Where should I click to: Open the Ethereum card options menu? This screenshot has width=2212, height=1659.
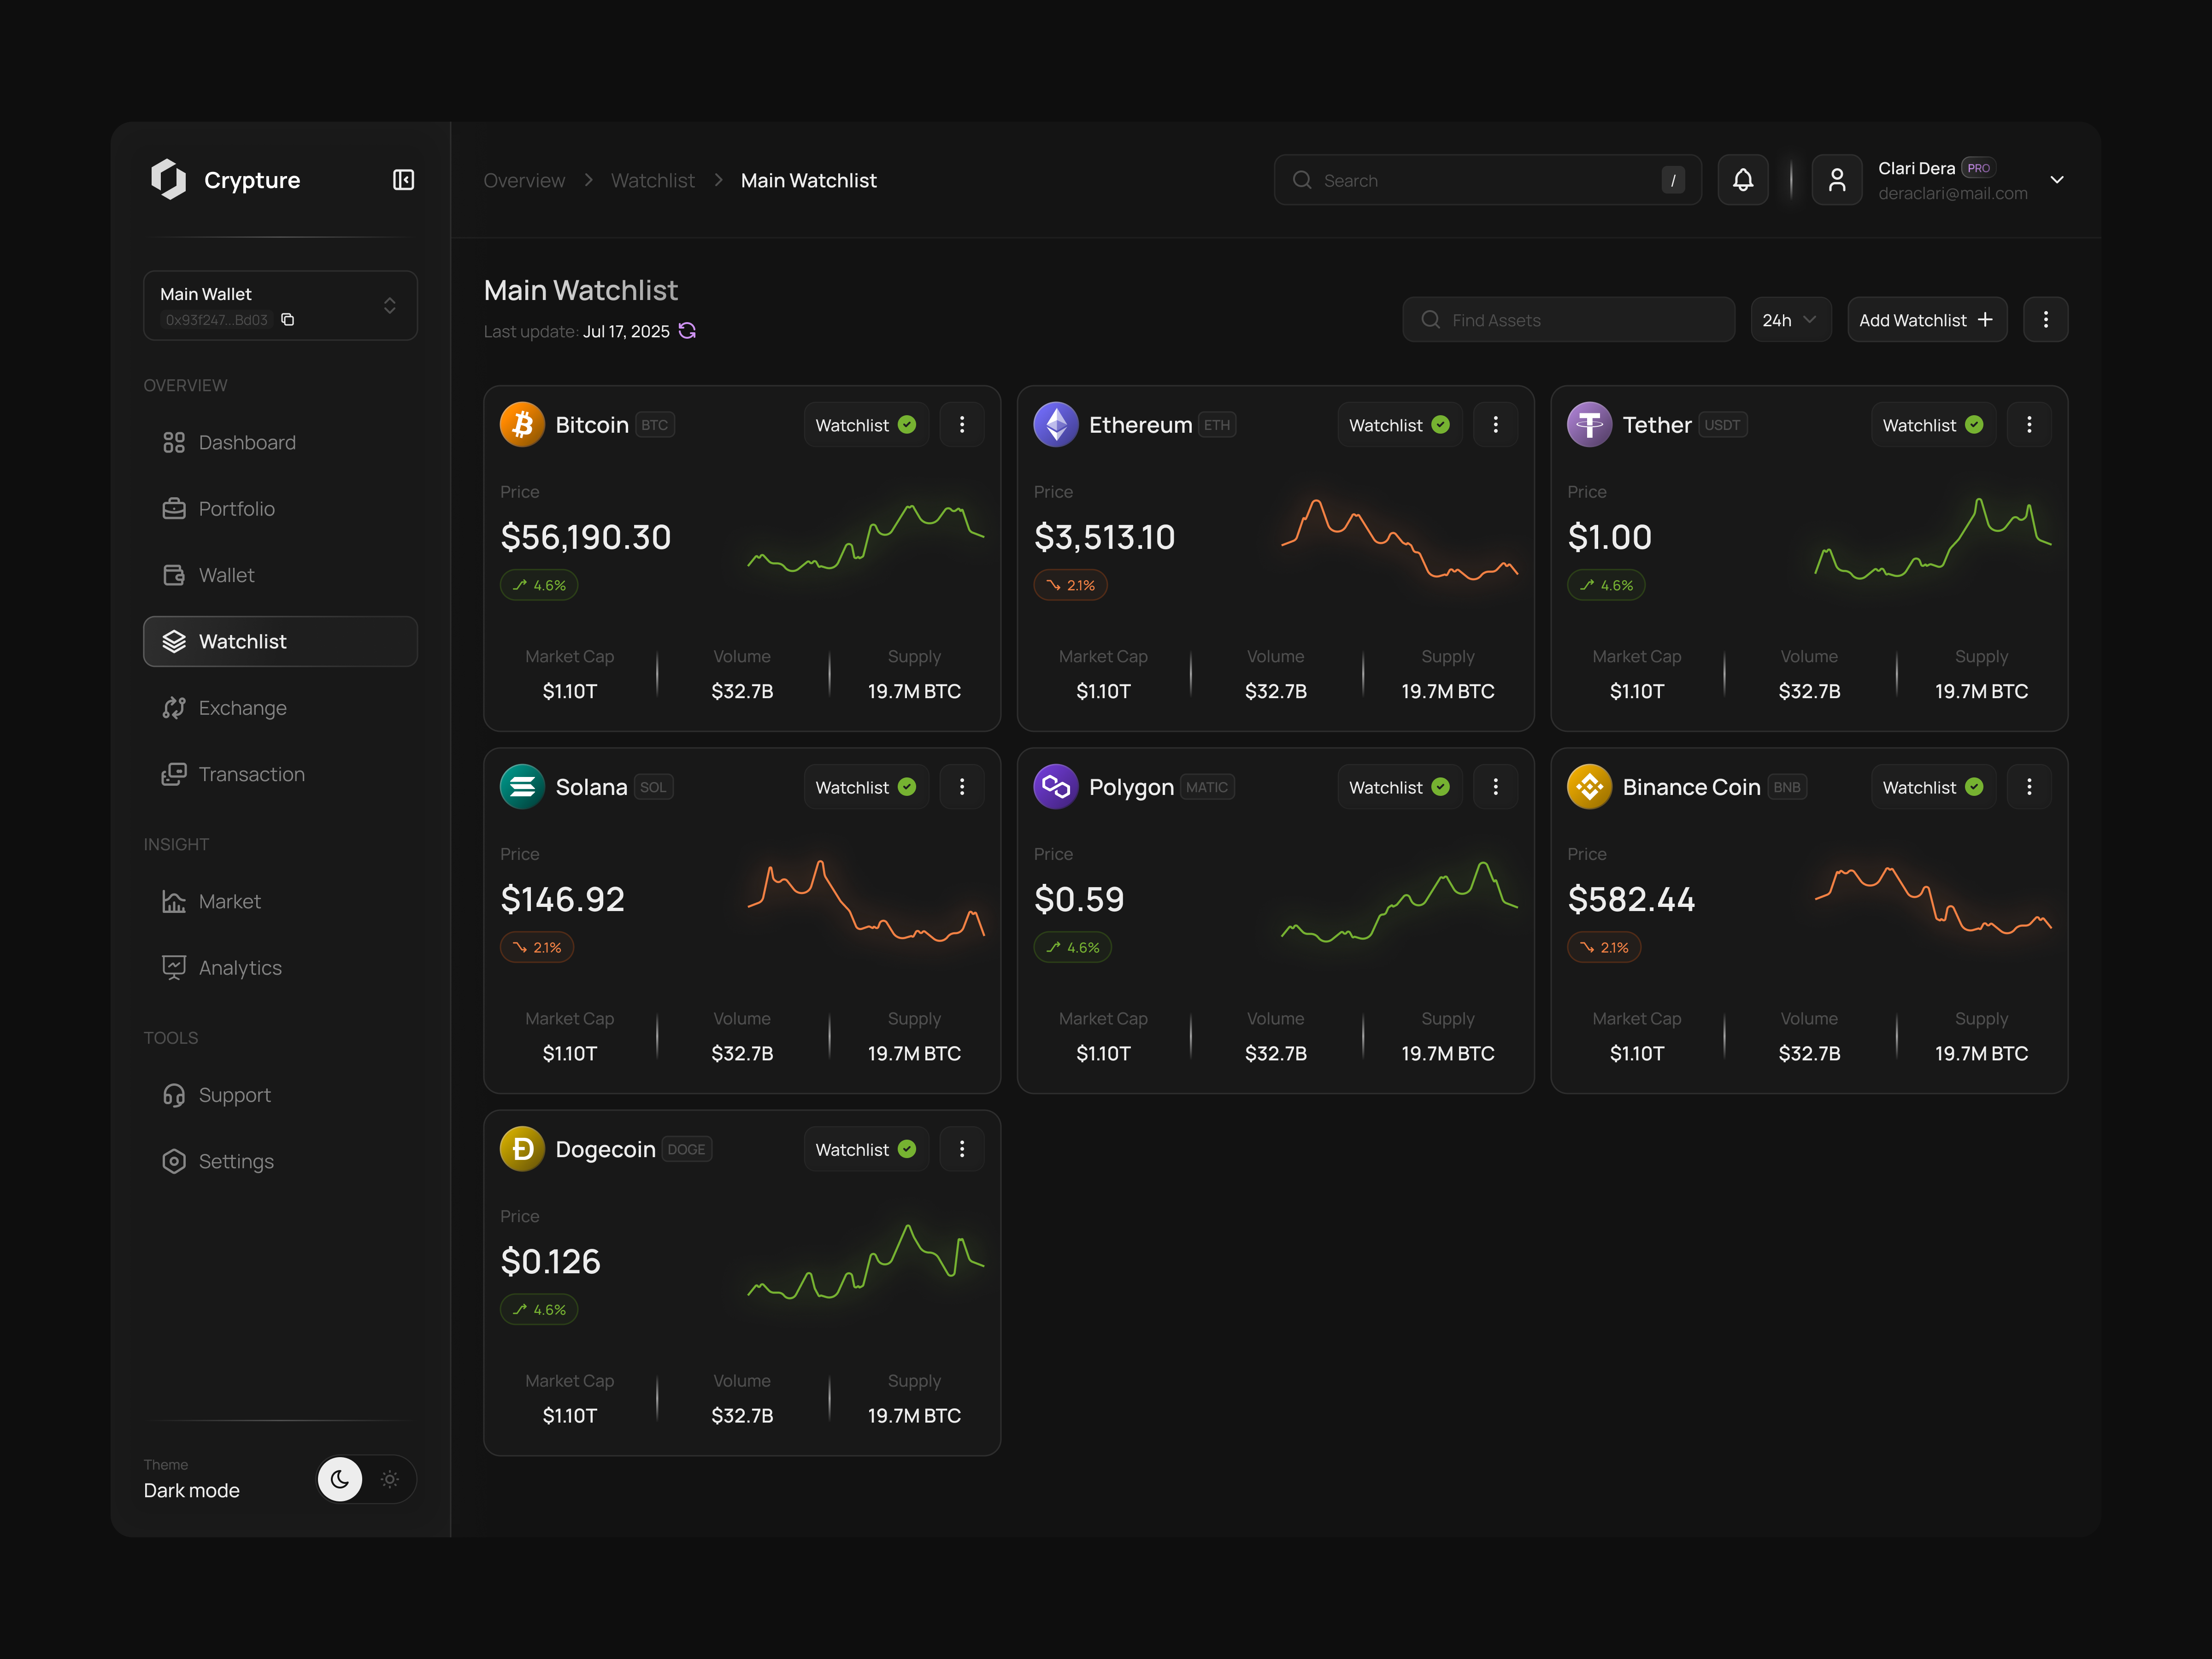pos(1496,424)
